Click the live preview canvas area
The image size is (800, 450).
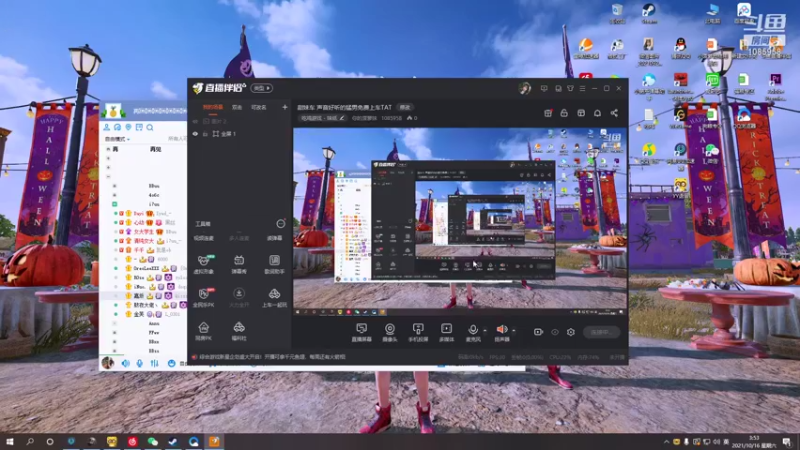click(460, 221)
